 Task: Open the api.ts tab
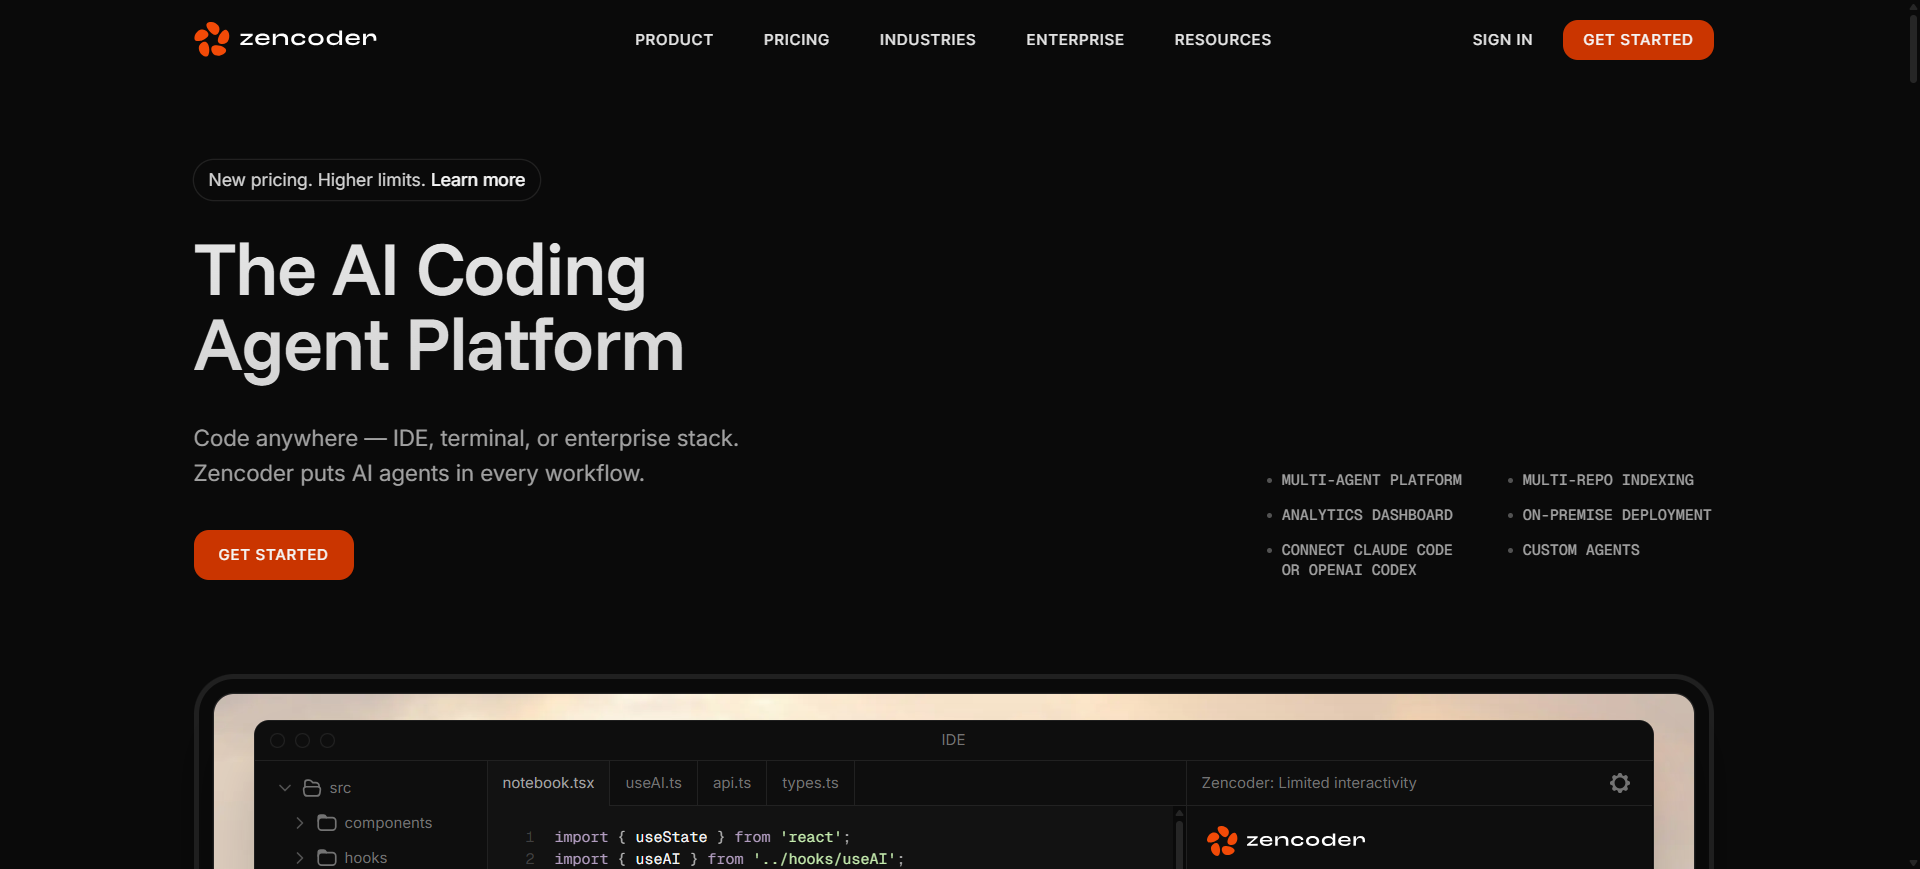pos(731,783)
